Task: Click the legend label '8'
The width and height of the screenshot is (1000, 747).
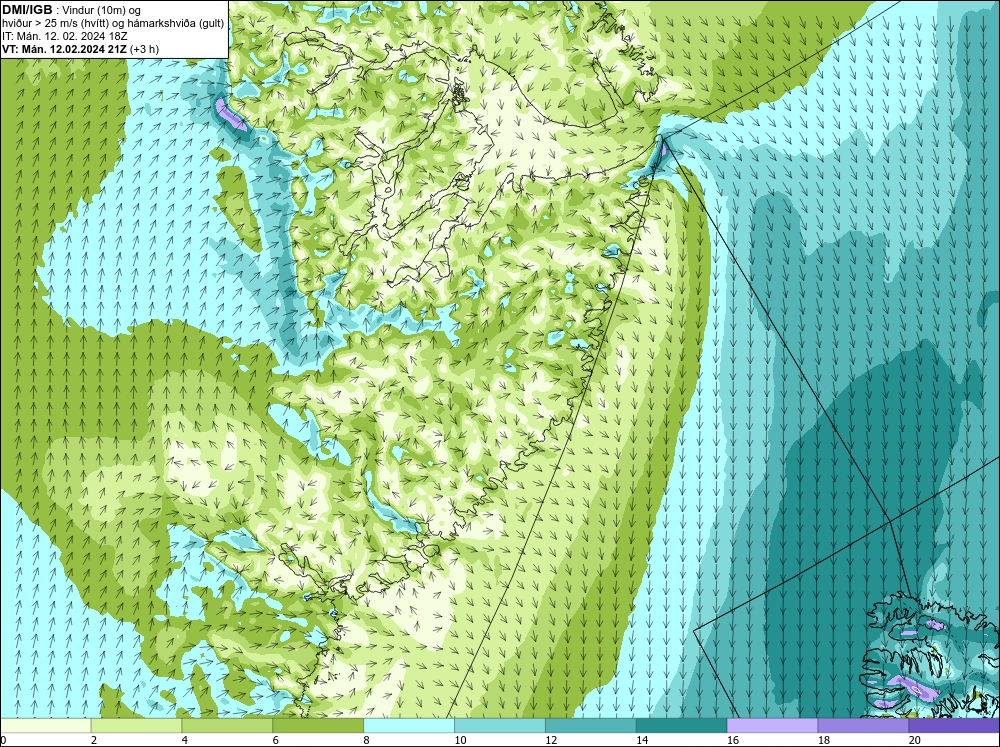Action: 367,740
